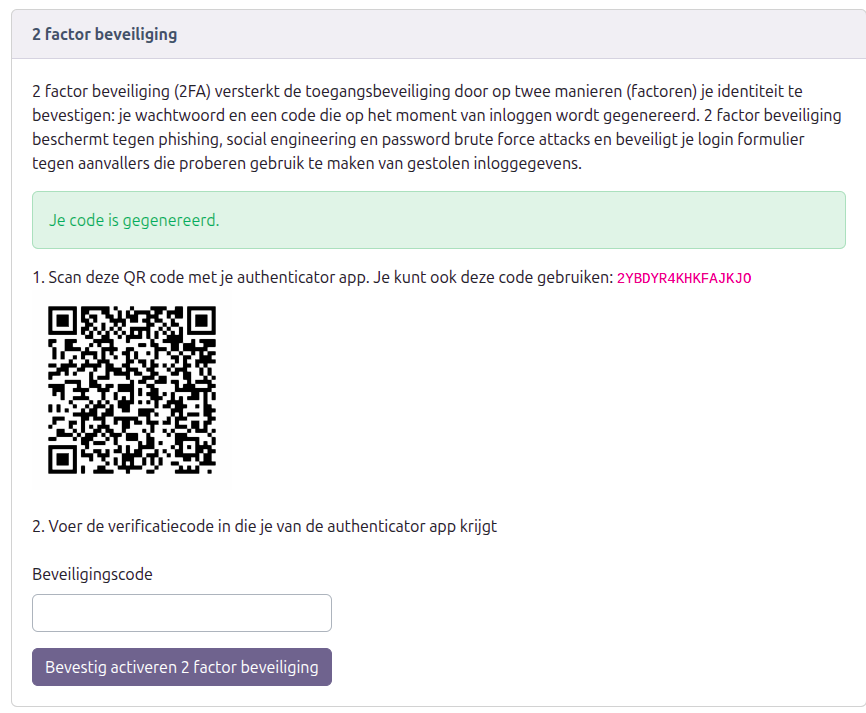Click the top-left finder square of QR code
Viewport: 866px width, 713px height.
[x=62, y=320]
